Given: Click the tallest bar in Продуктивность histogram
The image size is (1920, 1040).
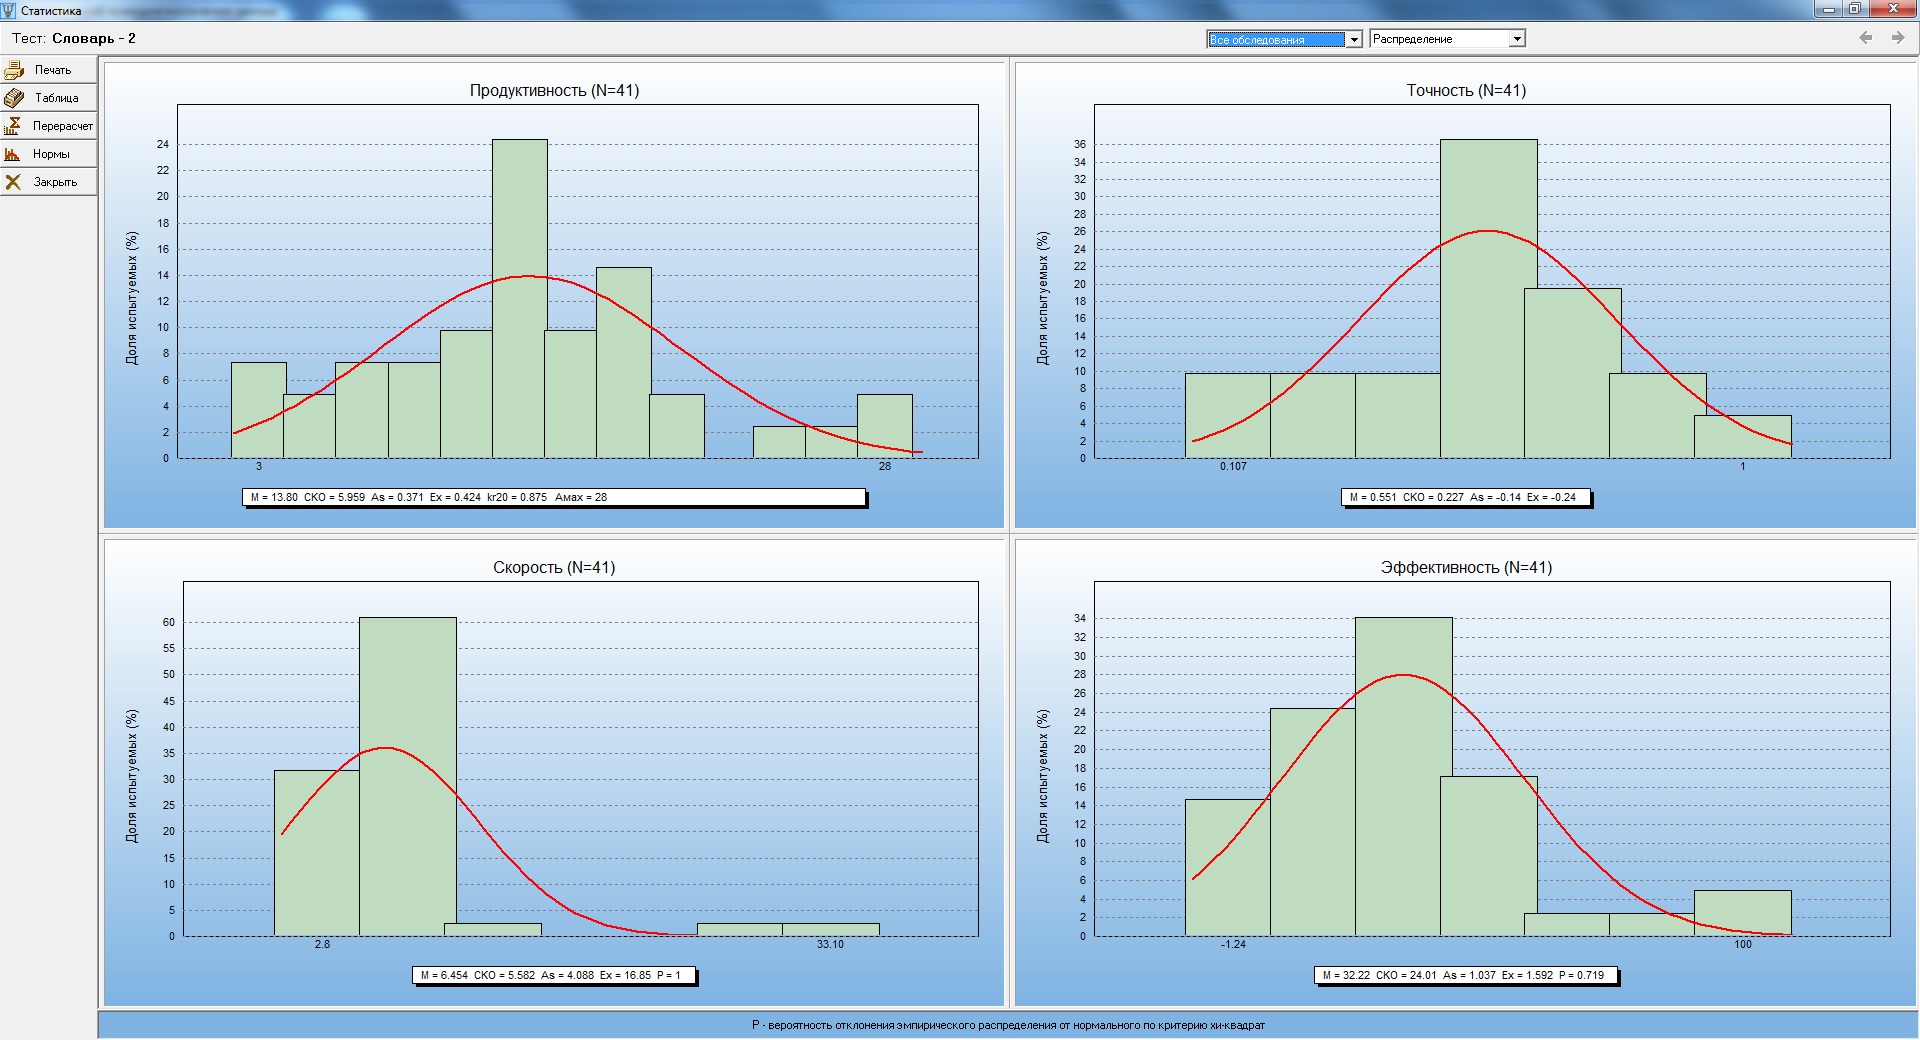Looking at the screenshot, I should (x=519, y=300).
